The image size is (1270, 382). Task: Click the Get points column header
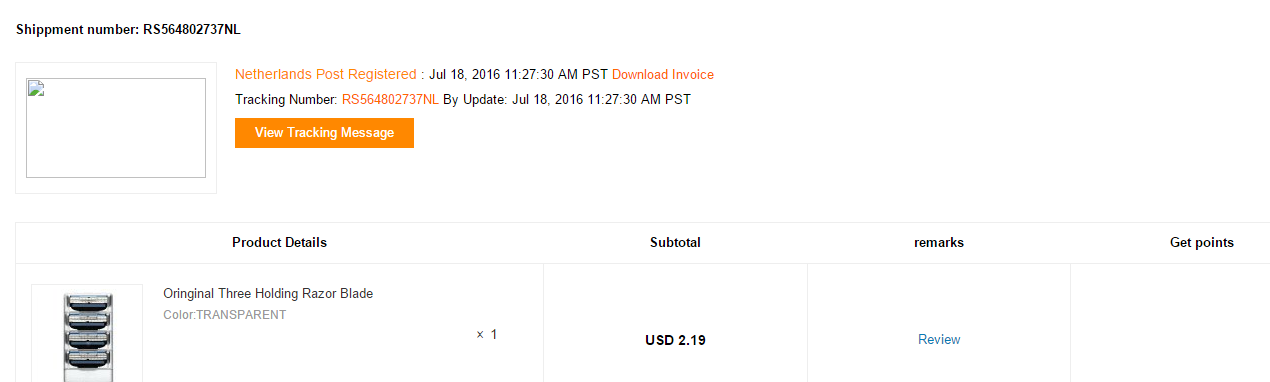point(1202,243)
